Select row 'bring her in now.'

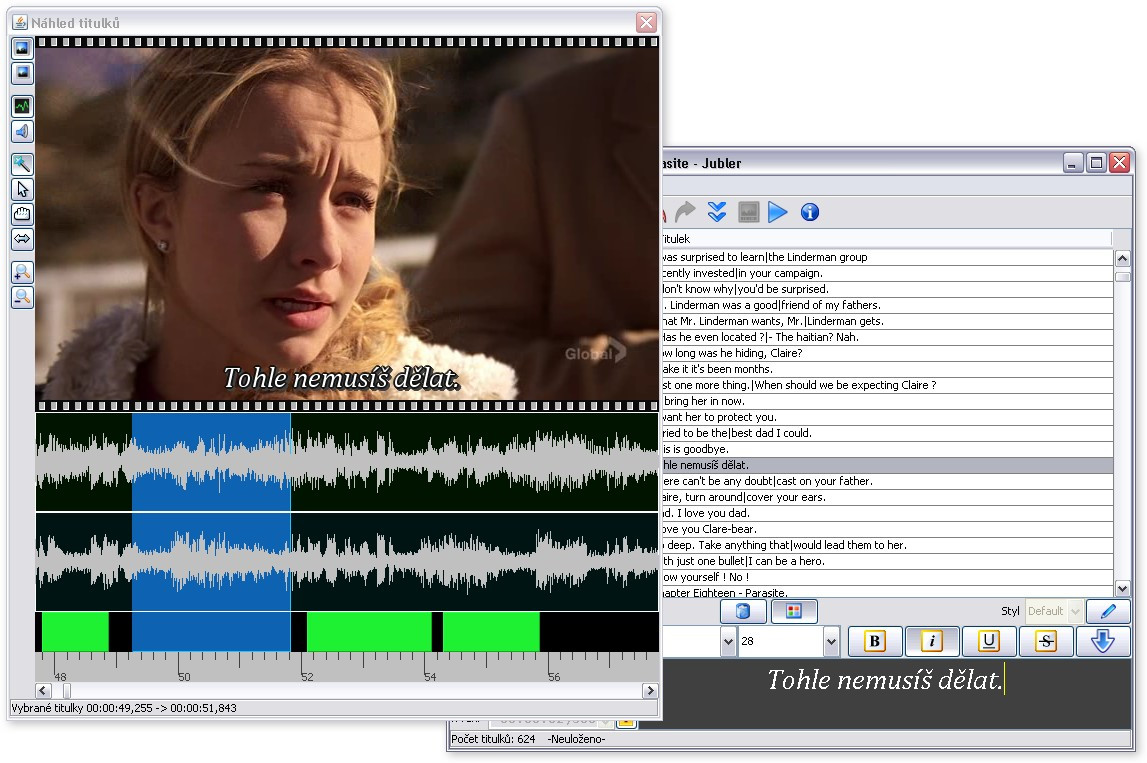point(887,401)
